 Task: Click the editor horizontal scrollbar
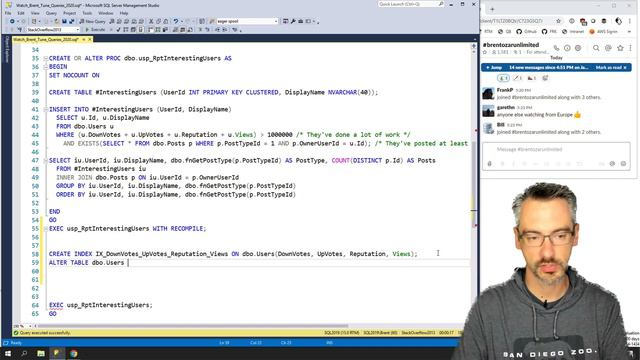click(192, 326)
